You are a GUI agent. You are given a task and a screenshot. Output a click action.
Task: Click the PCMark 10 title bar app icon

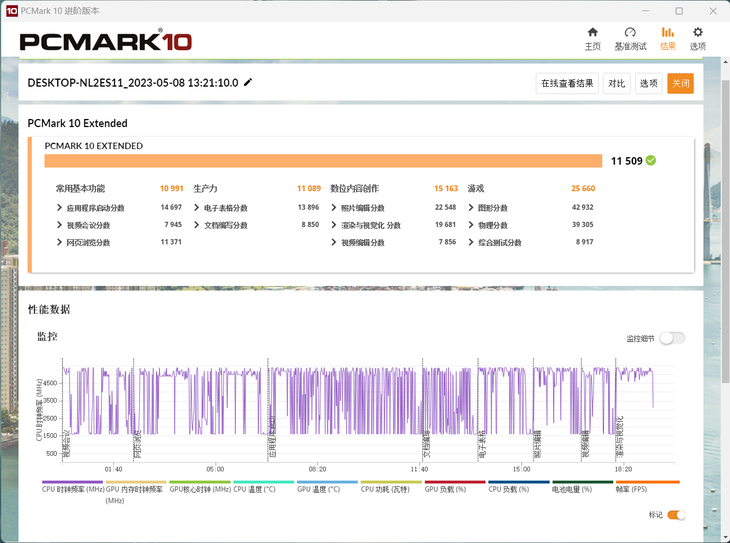[11, 11]
